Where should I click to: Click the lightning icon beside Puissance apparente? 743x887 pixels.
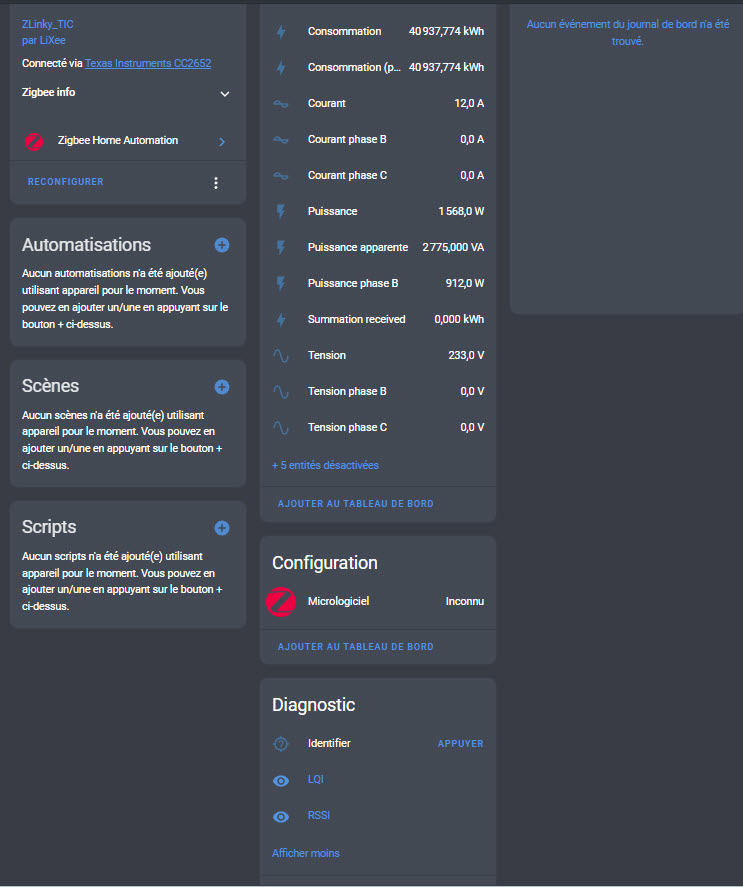(281, 248)
